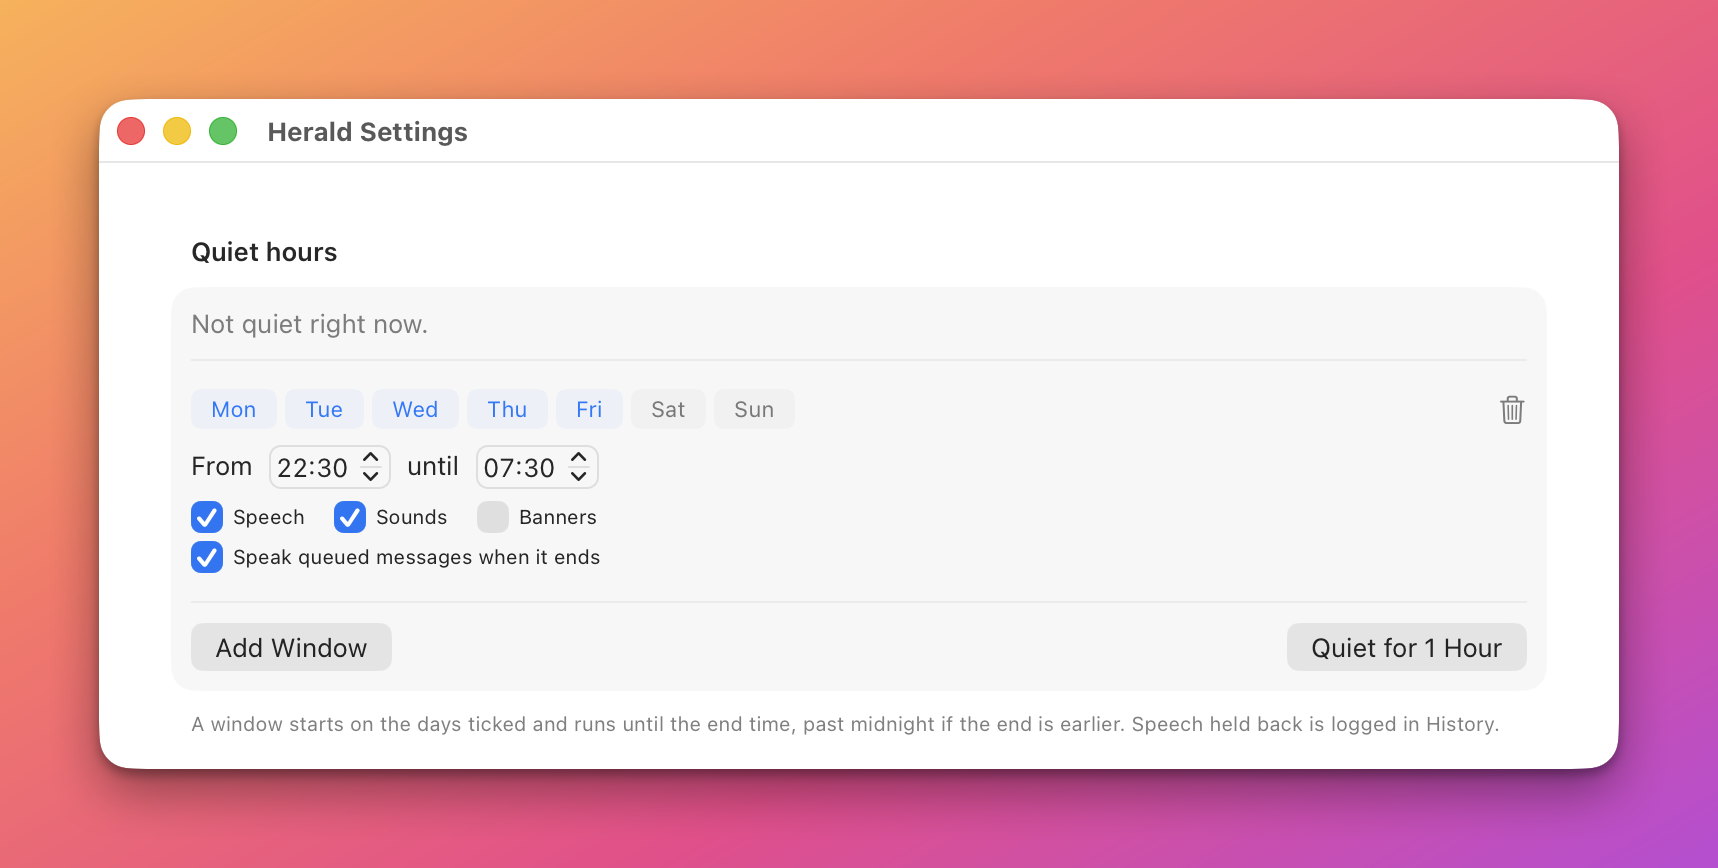Click the 'Not quiet right now.' status text
The height and width of the screenshot is (868, 1718).
309,324
